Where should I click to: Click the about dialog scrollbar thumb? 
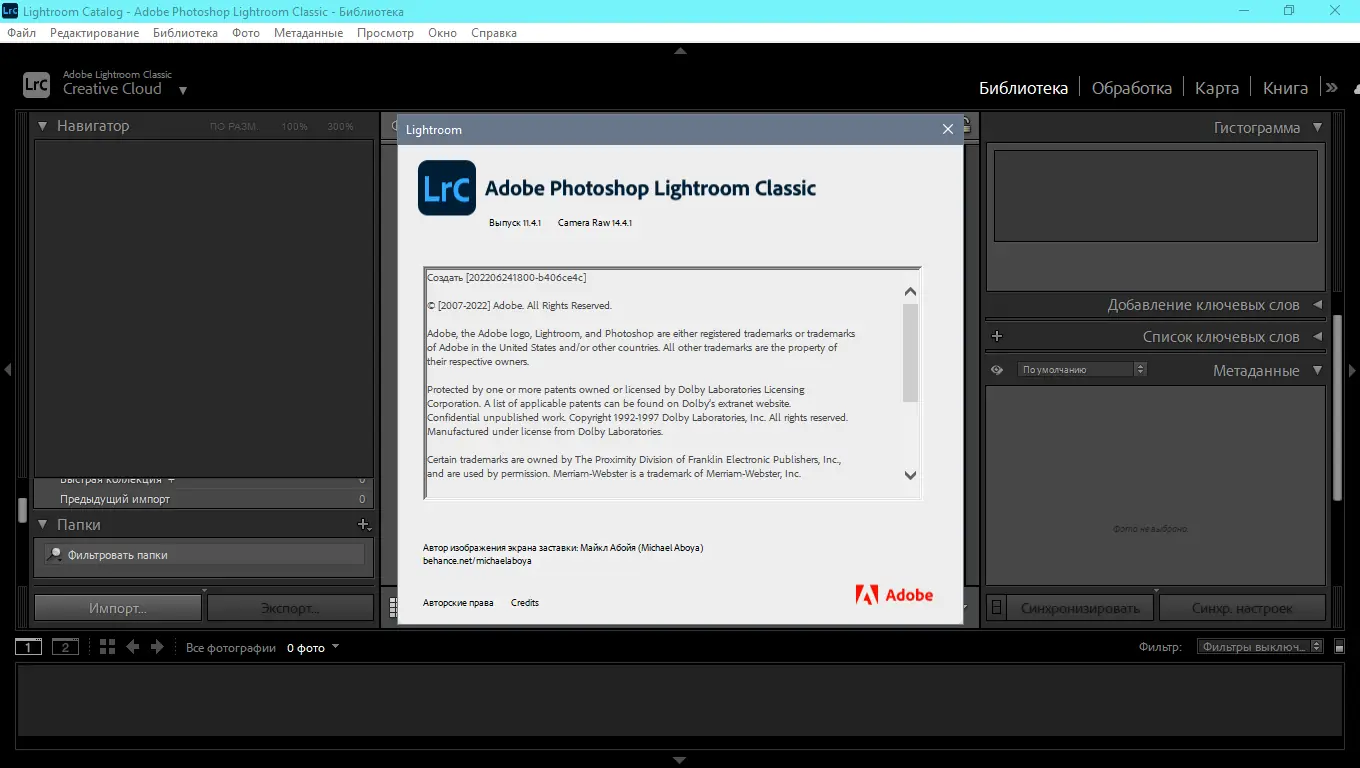click(910, 352)
